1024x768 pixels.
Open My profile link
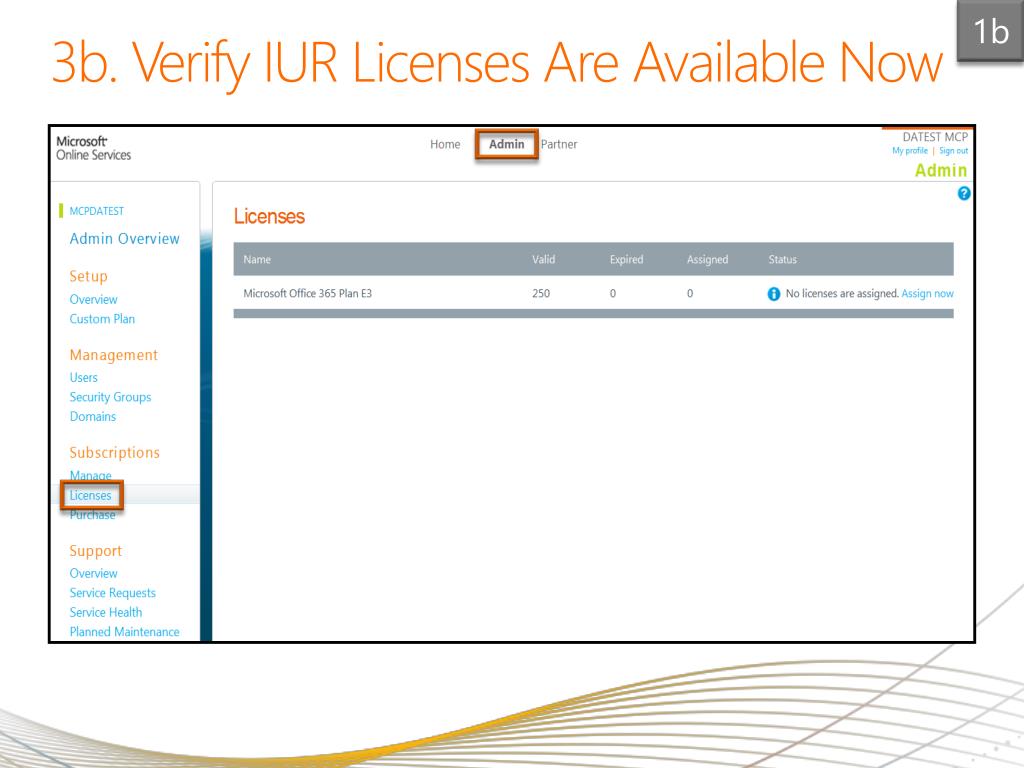[x=910, y=151]
